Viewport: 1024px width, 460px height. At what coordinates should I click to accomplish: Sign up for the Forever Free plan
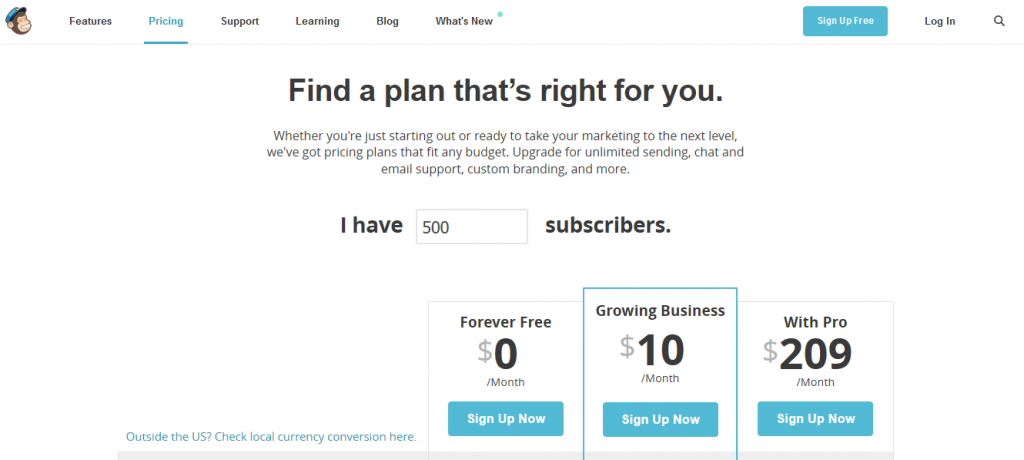click(505, 419)
